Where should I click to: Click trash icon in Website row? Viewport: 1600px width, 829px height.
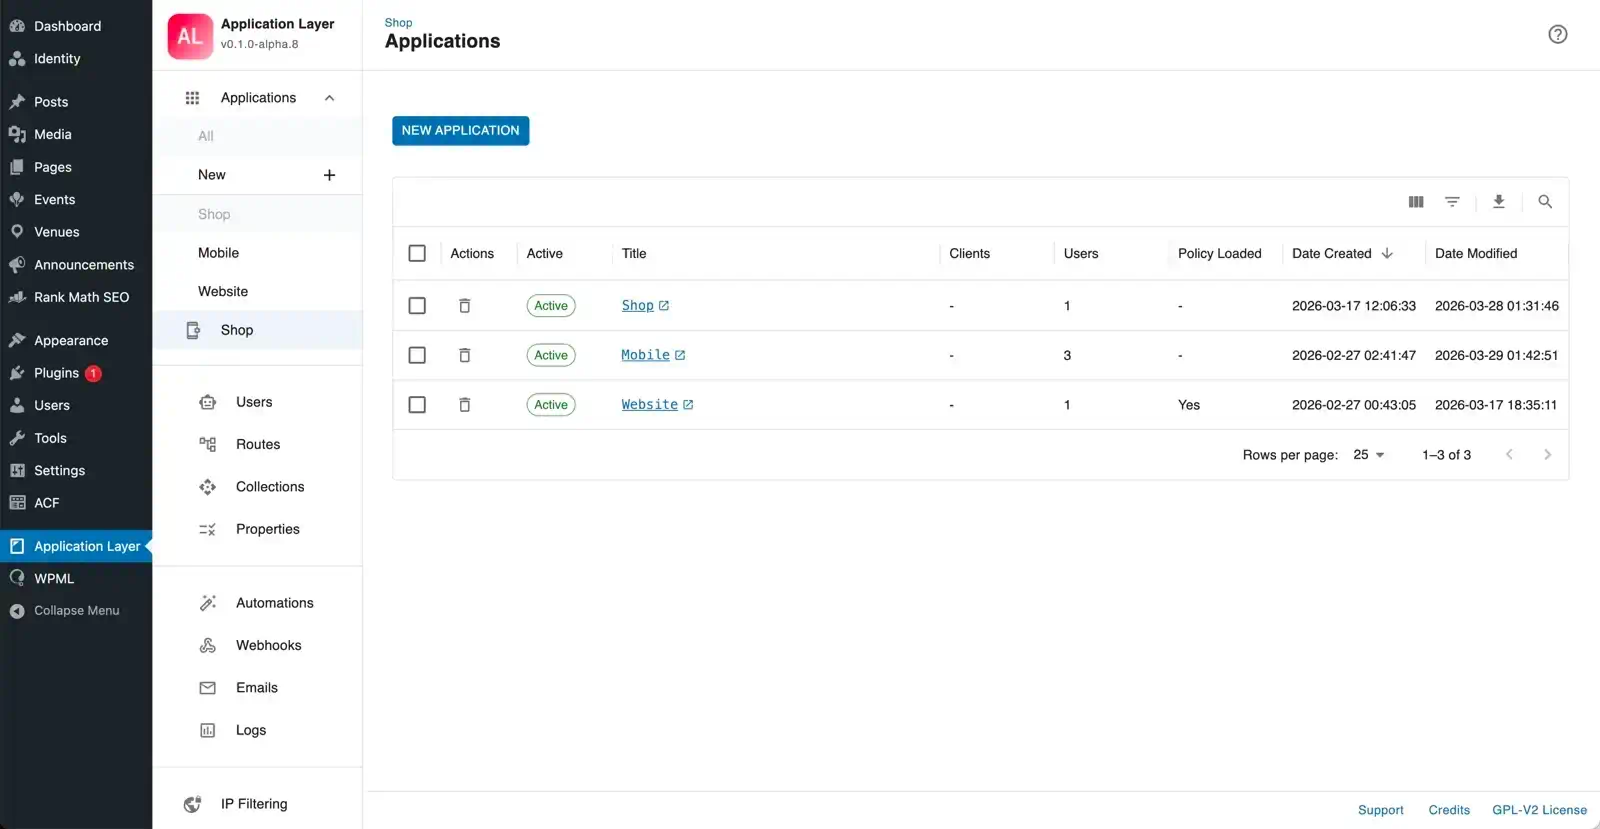coord(464,405)
